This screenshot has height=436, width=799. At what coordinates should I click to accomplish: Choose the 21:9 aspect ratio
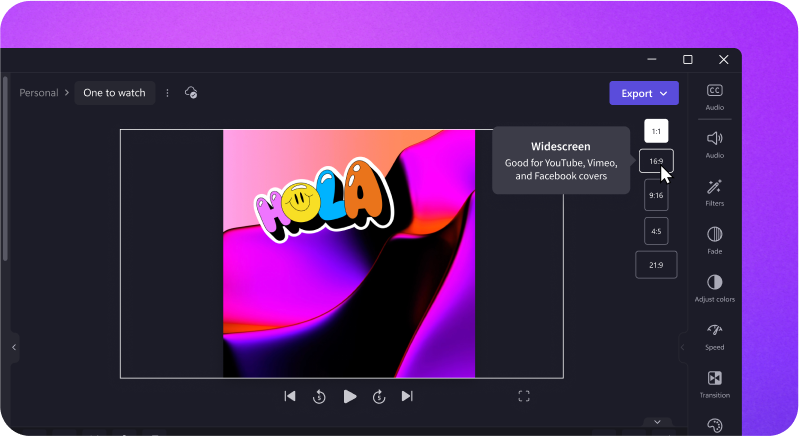(656, 265)
